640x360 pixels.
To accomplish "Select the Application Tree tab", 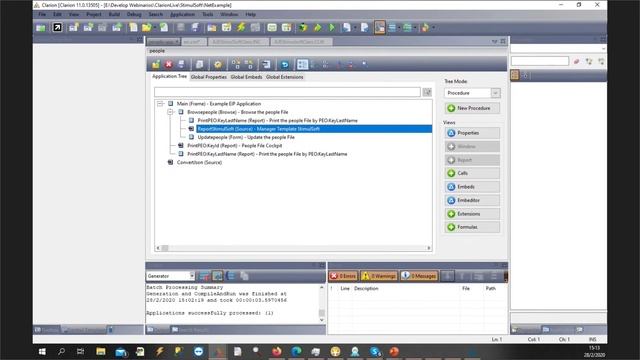I will point(169,76).
